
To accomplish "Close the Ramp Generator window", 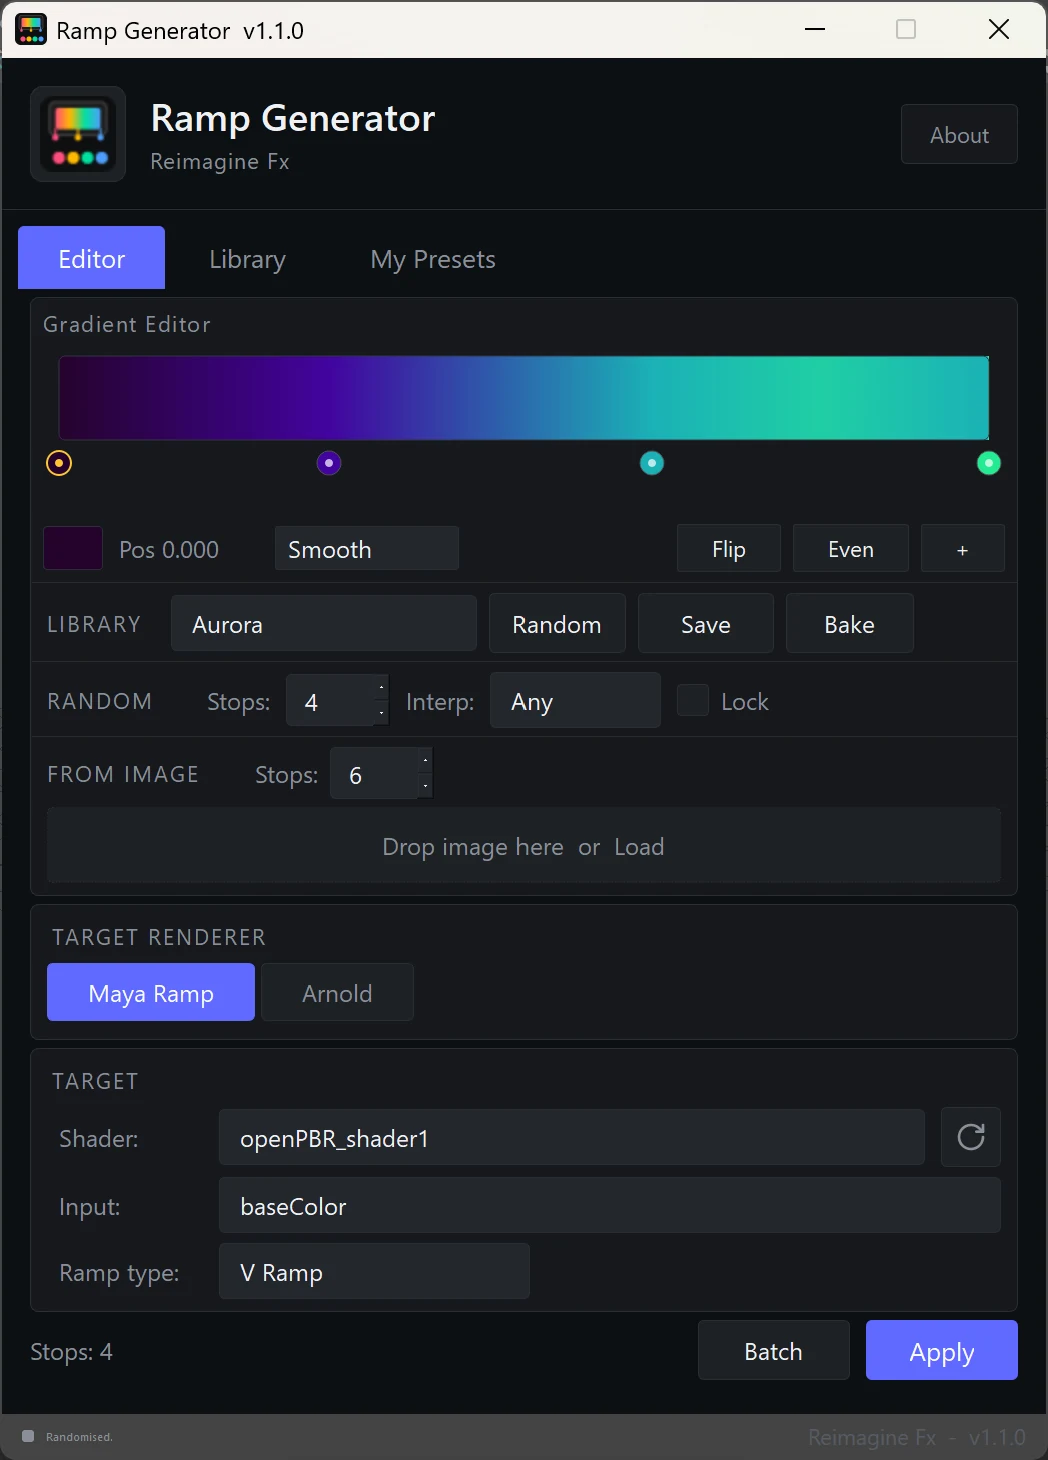I will [x=999, y=29].
